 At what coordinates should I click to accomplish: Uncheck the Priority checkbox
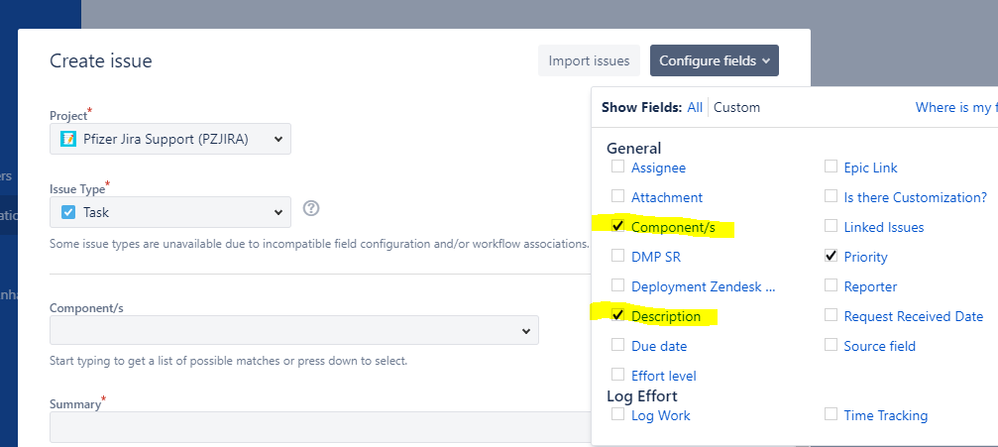(x=831, y=256)
